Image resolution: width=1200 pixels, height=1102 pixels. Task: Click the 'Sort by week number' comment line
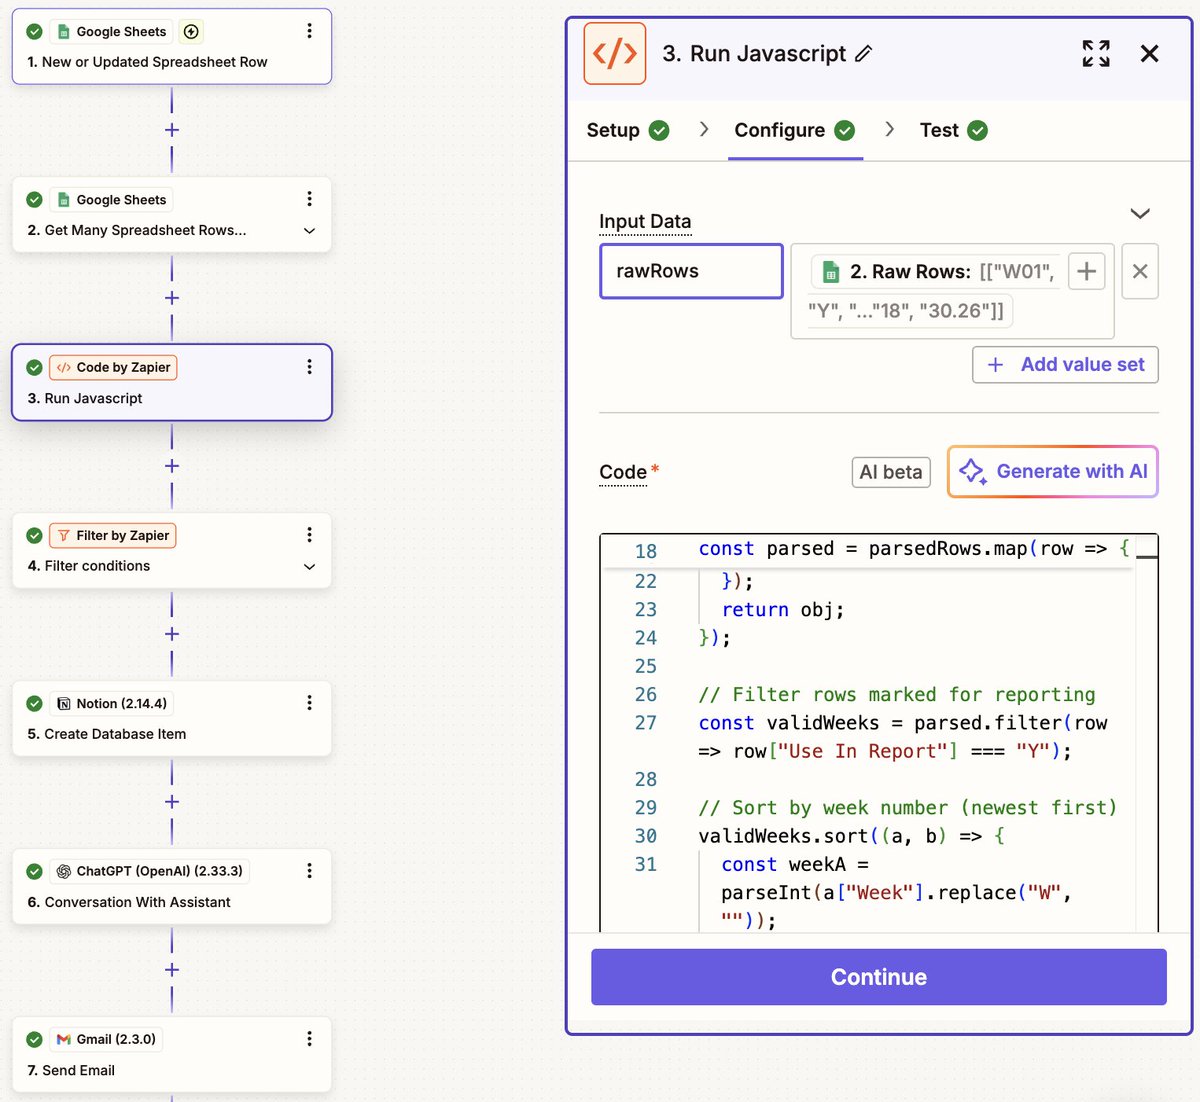click(907, 807)
